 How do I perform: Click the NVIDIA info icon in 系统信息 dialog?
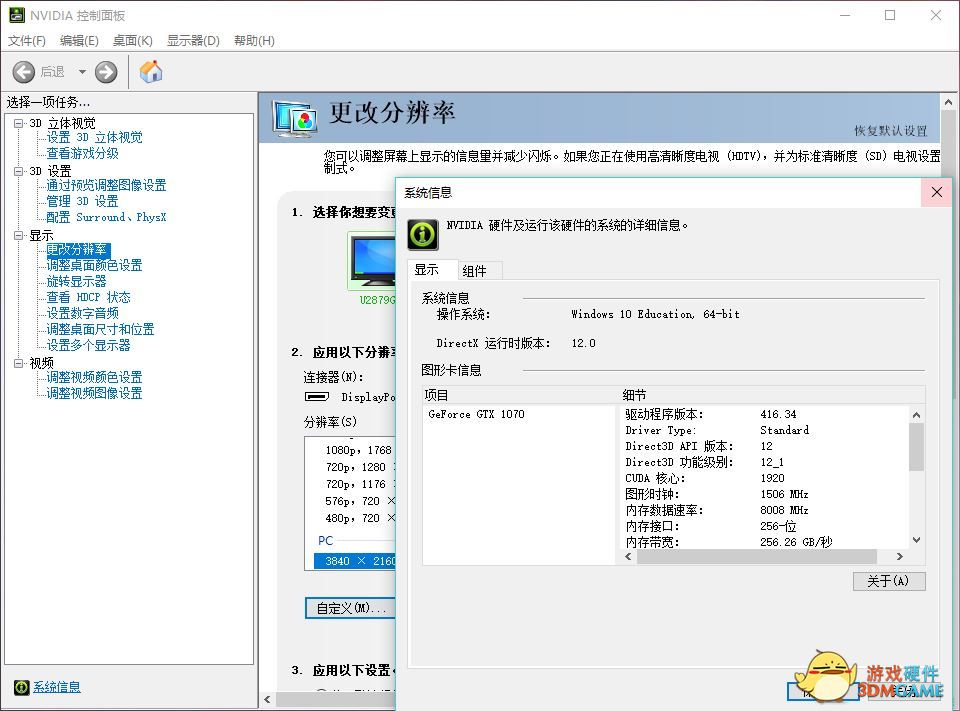(x=423, y=235)
